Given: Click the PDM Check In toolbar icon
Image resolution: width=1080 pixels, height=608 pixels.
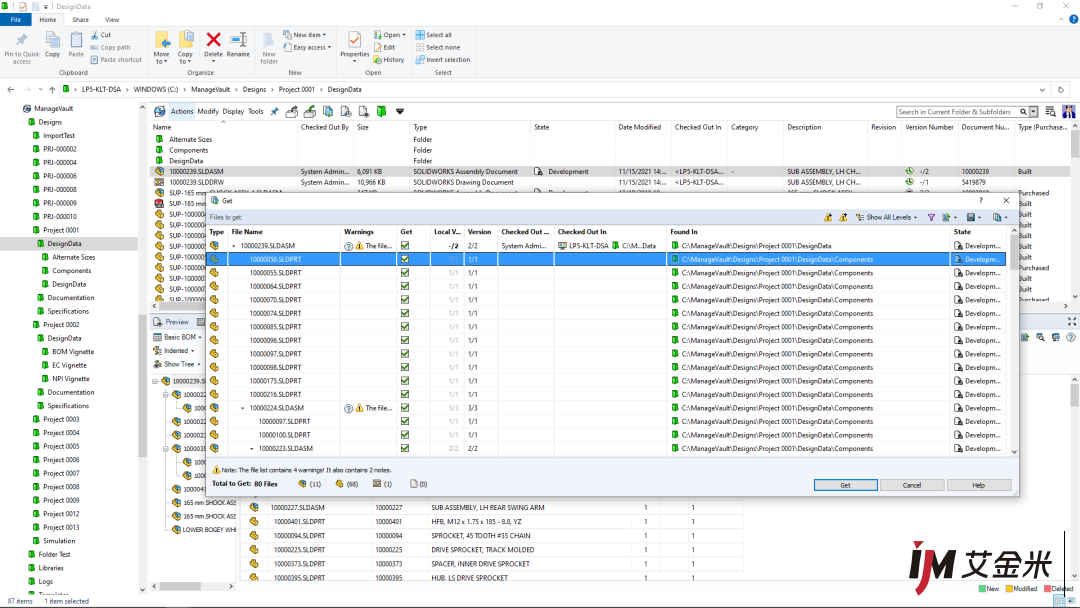Looking at the screenshot, I should [x=310, y=112].
